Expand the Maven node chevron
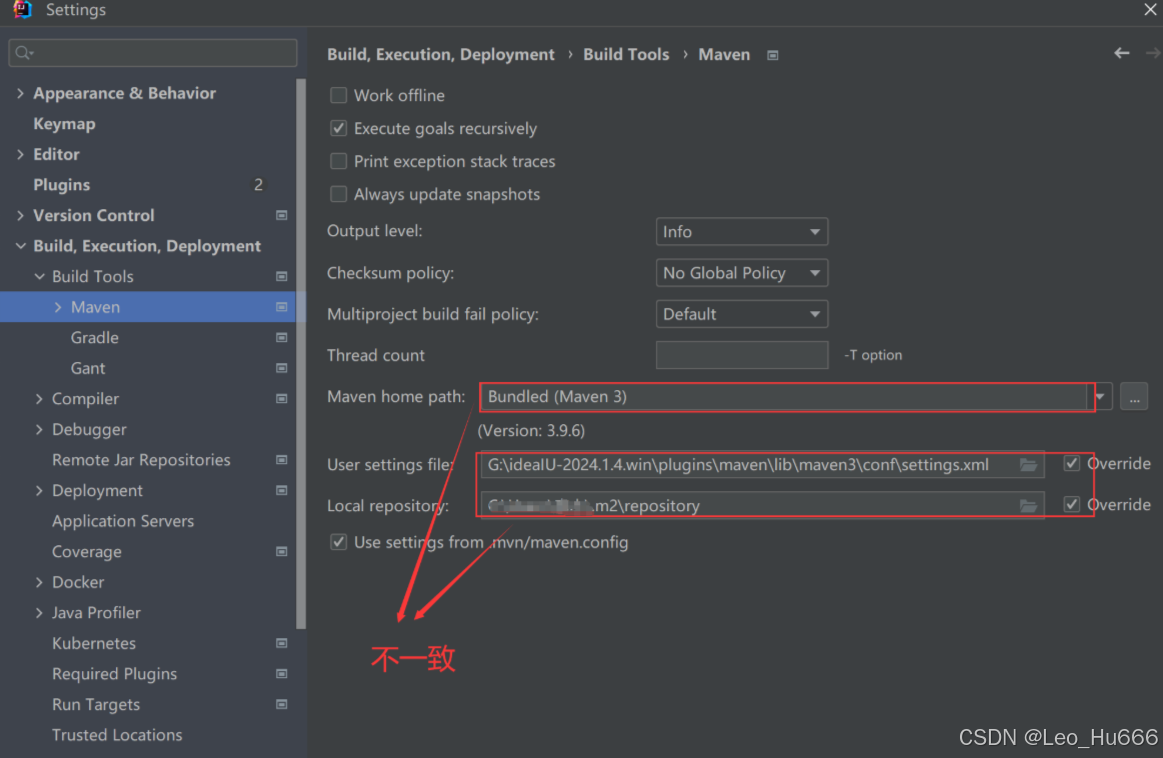Screen dimensions: 1163x758 pos(58,307)
